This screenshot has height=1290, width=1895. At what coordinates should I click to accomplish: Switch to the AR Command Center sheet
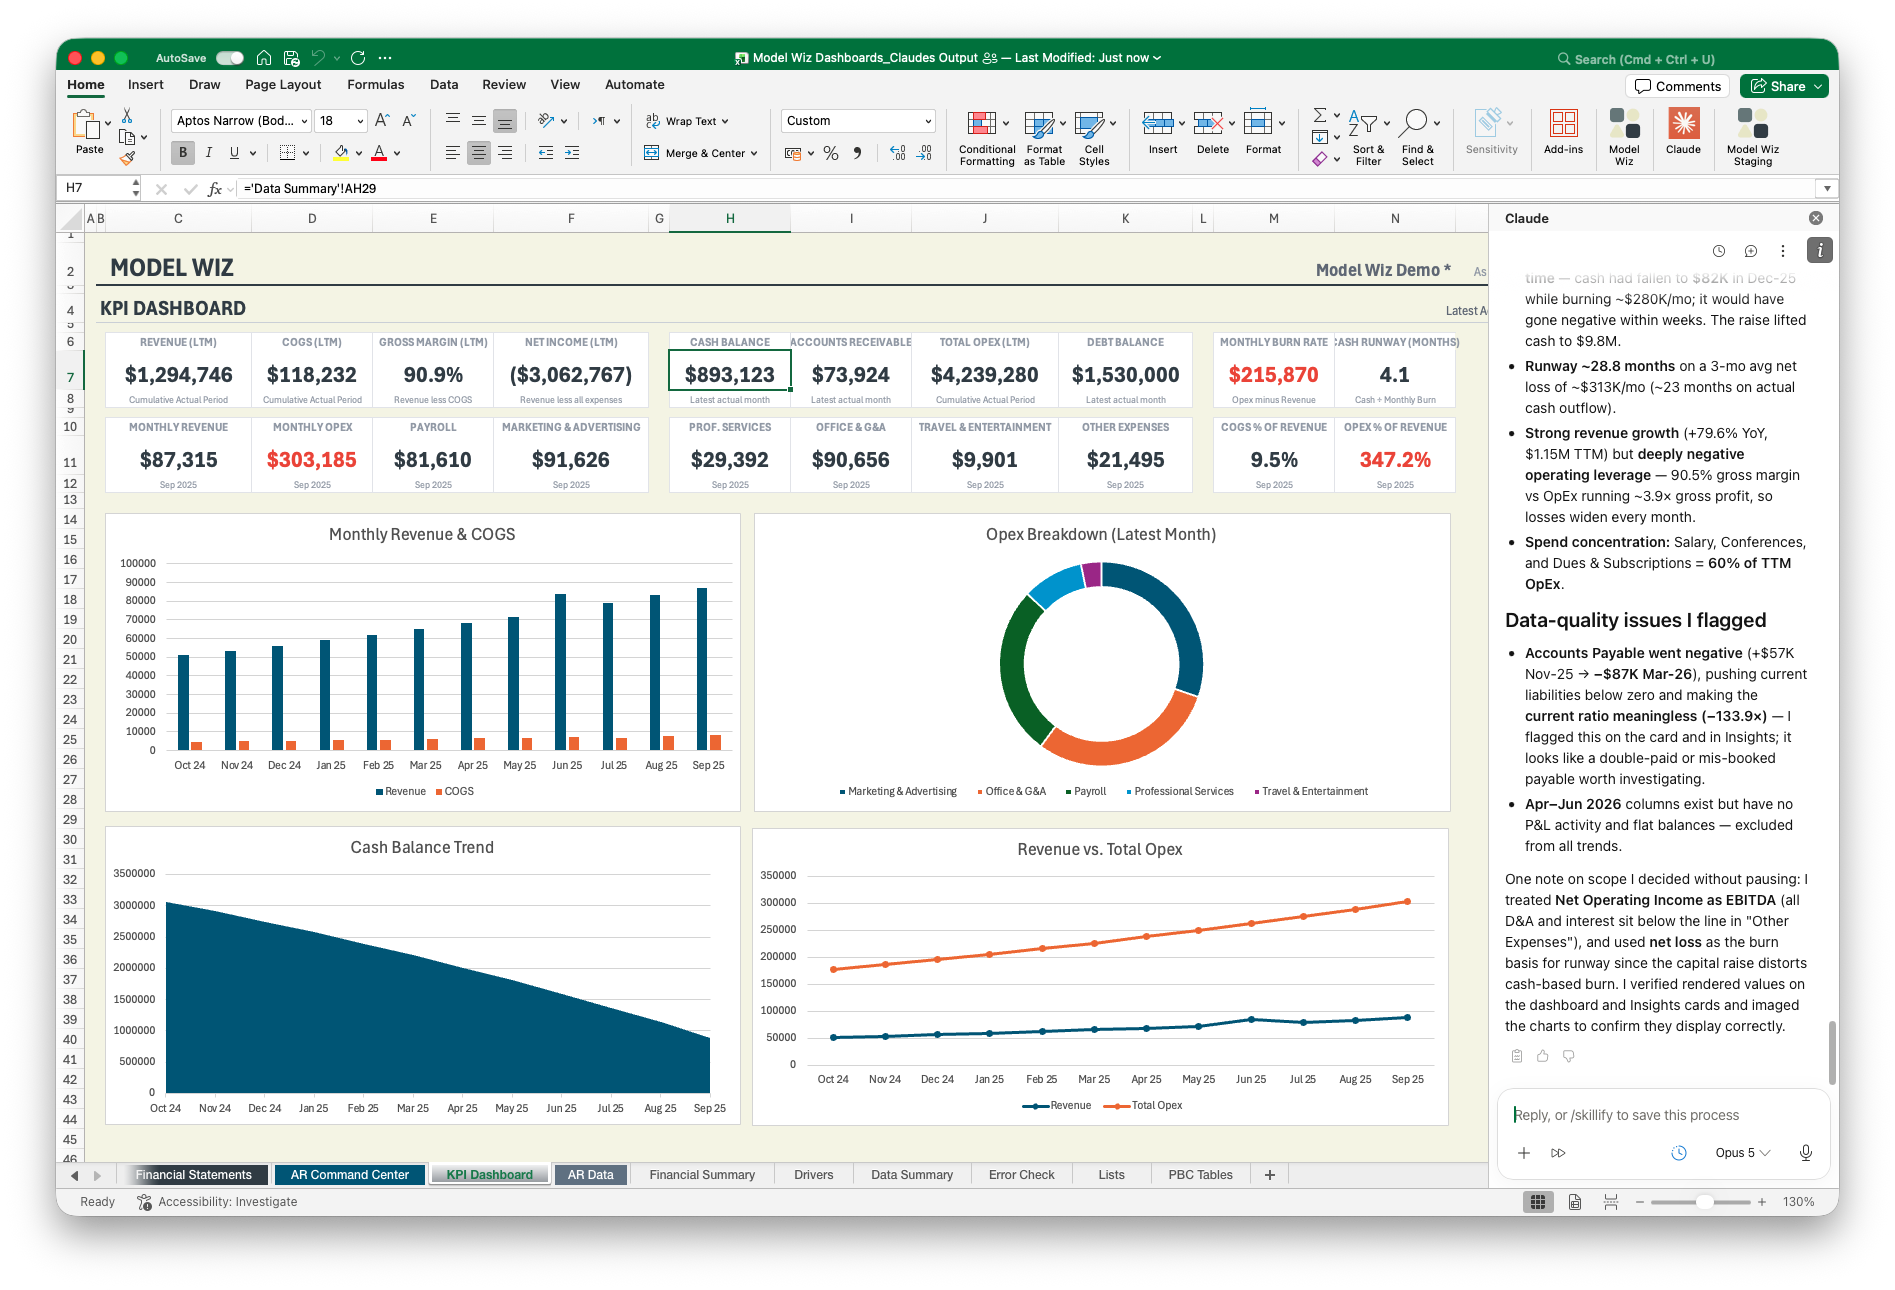click(x=349, y=1175)
